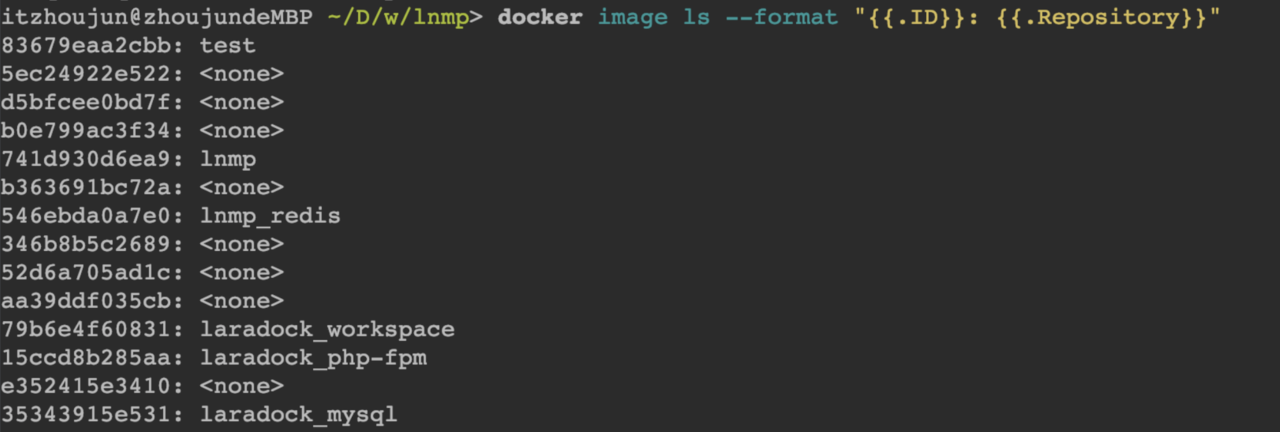Click the docker command word in prompt
This screenshot has height=432, width=1280.
[x=540, y=18]
